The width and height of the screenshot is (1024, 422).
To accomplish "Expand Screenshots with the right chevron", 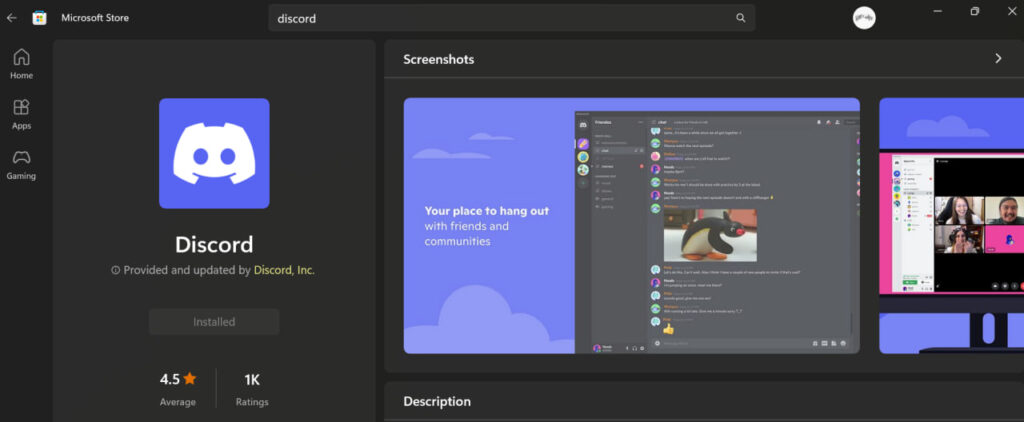I will (997, 59).
